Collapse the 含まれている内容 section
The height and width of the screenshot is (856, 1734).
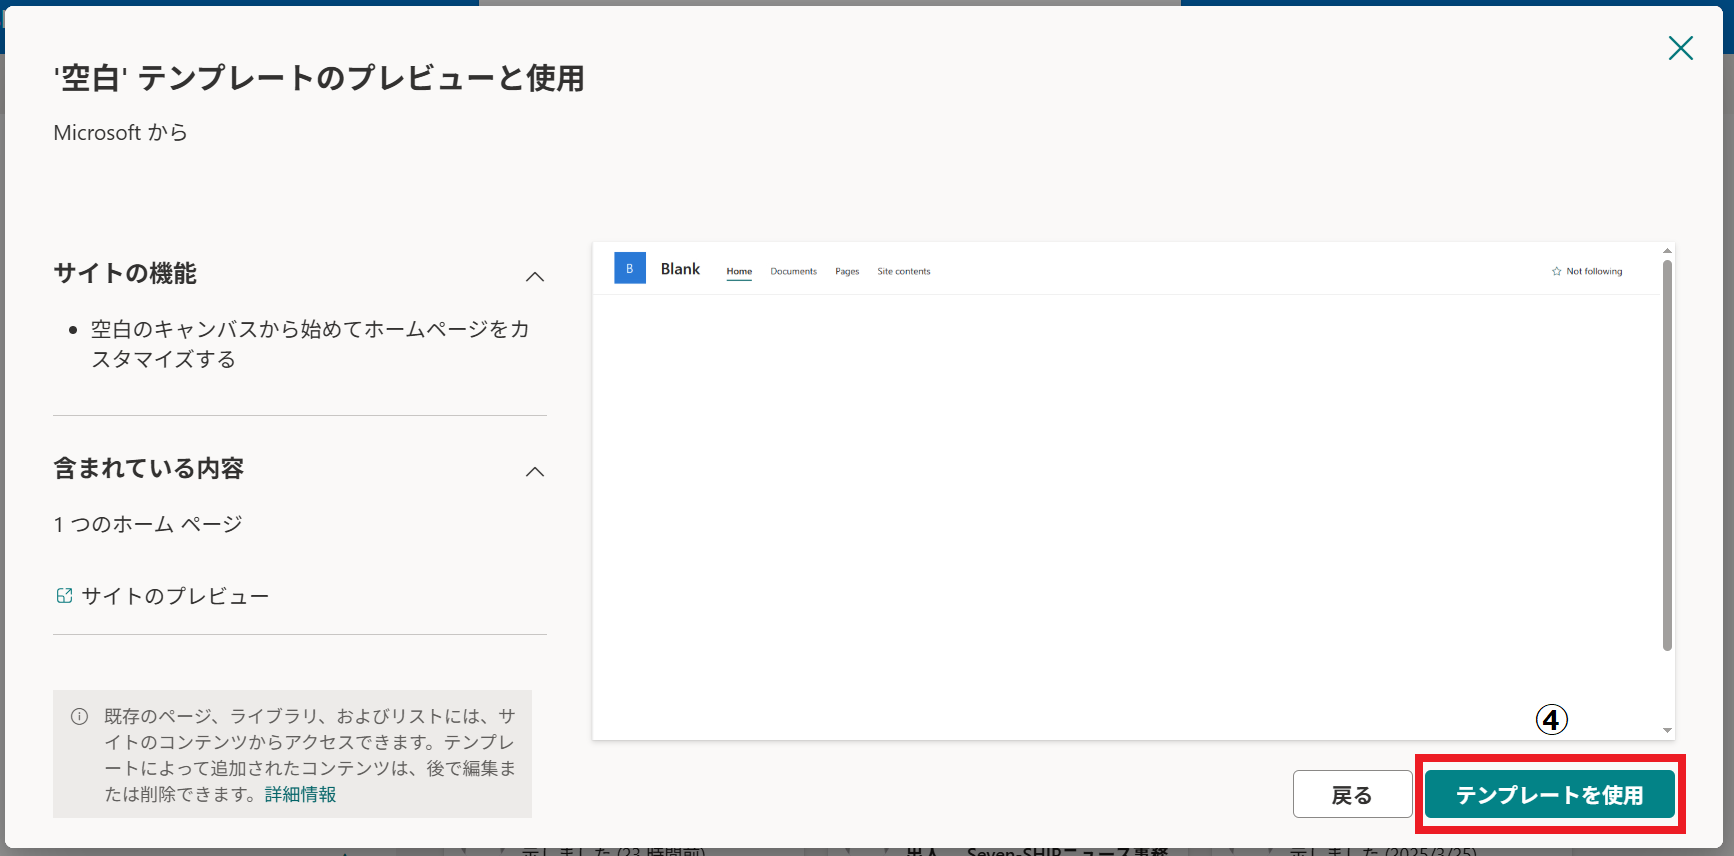coord(535,471)
